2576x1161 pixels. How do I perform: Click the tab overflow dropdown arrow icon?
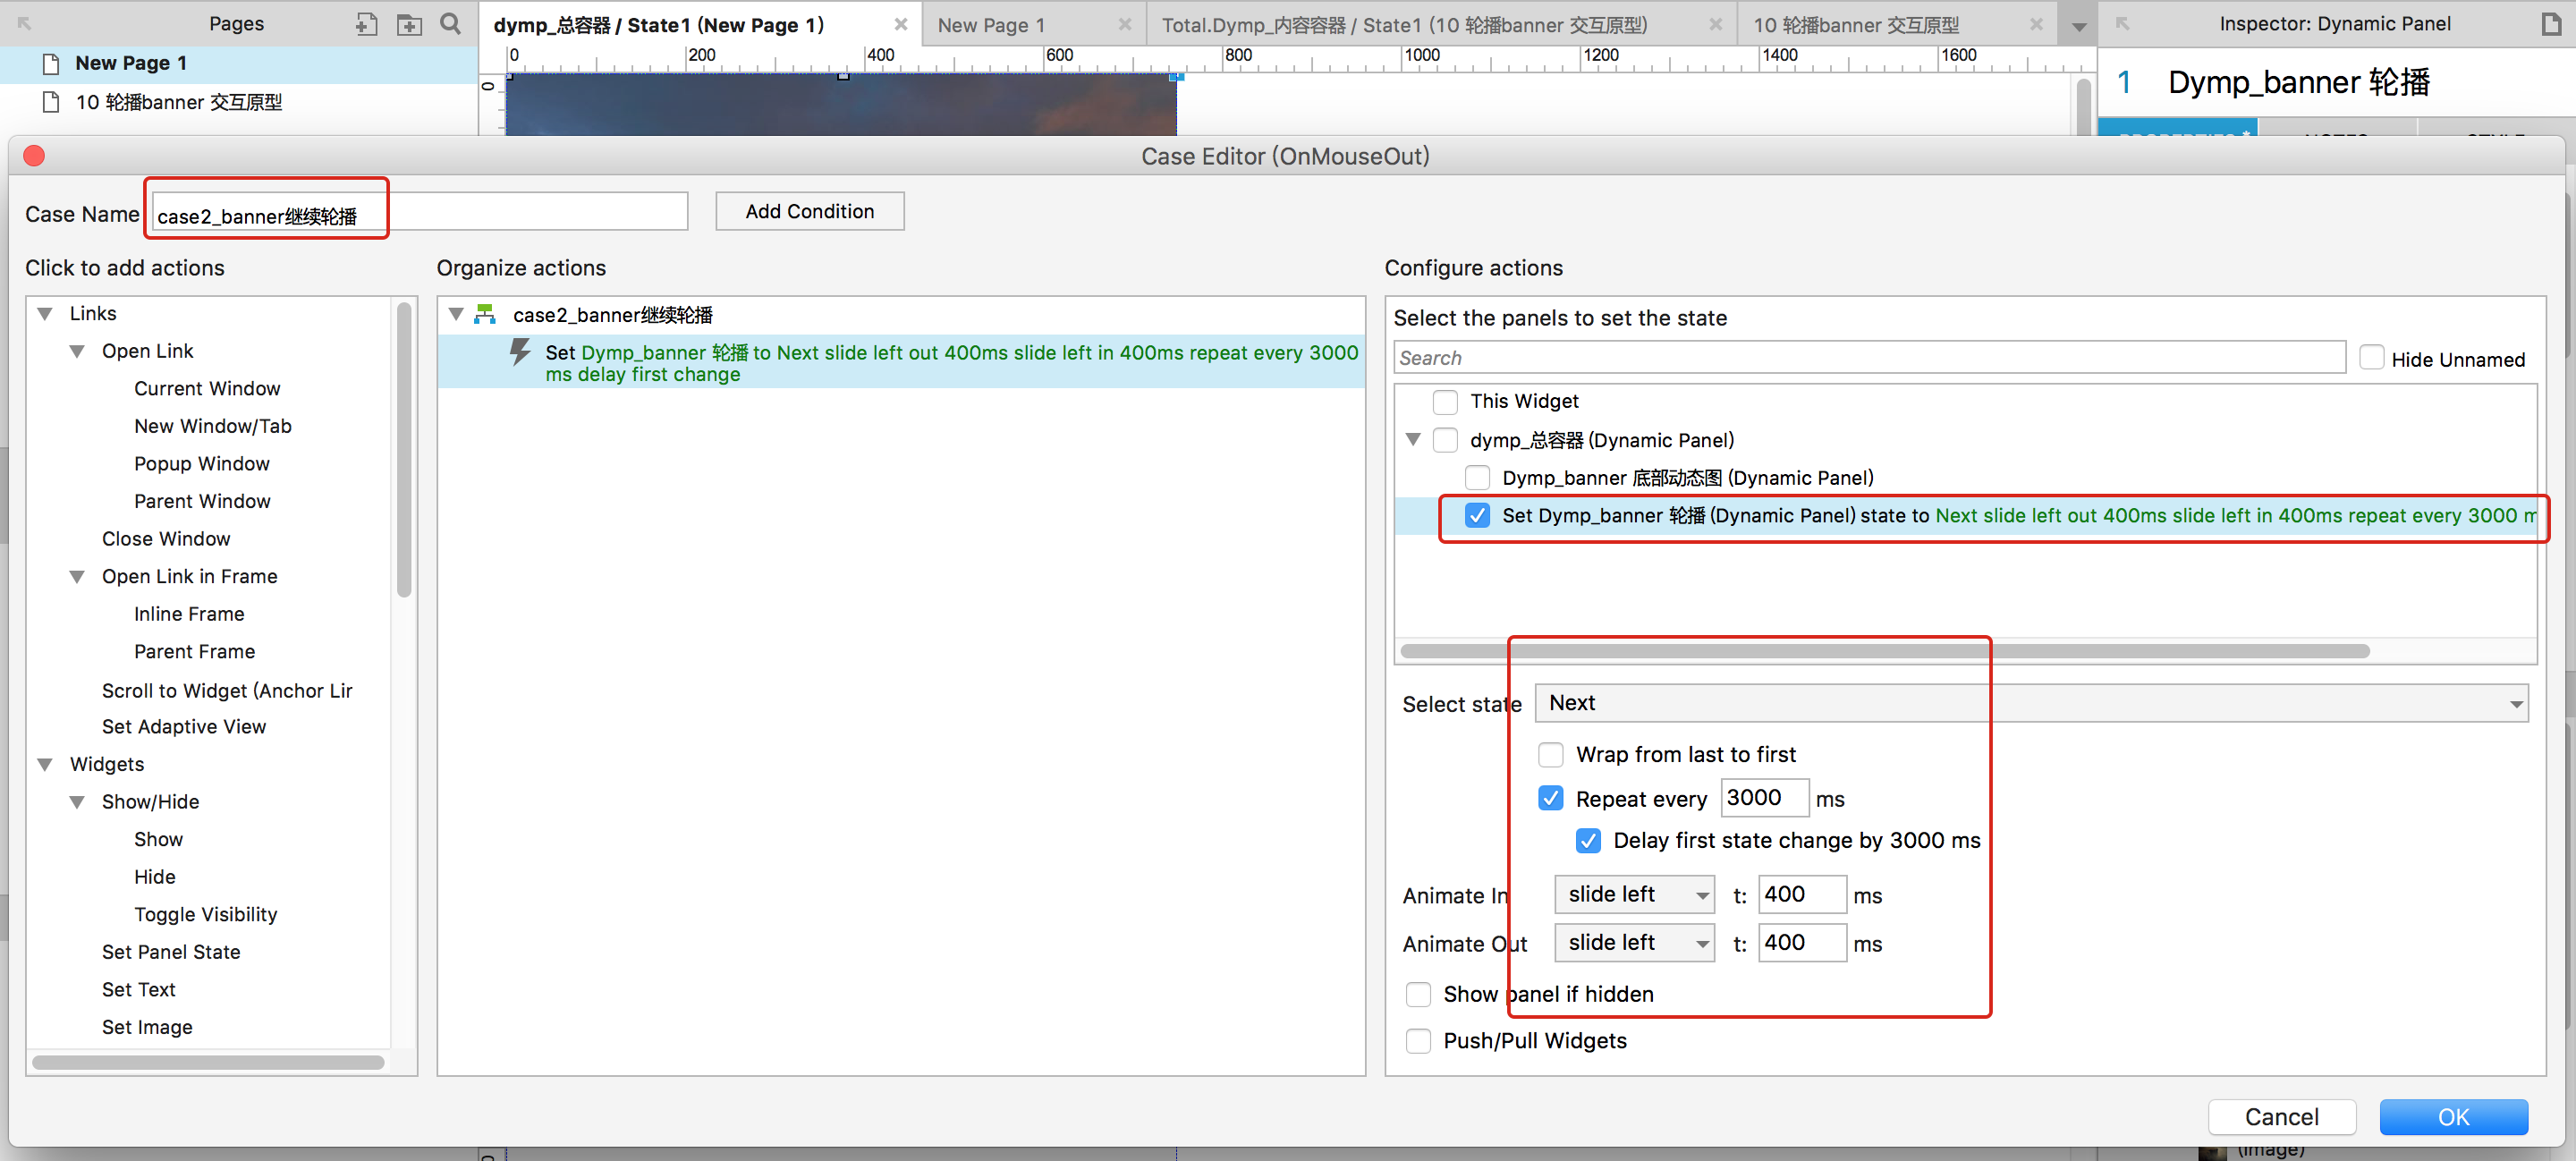click(x=2079, y=26)
